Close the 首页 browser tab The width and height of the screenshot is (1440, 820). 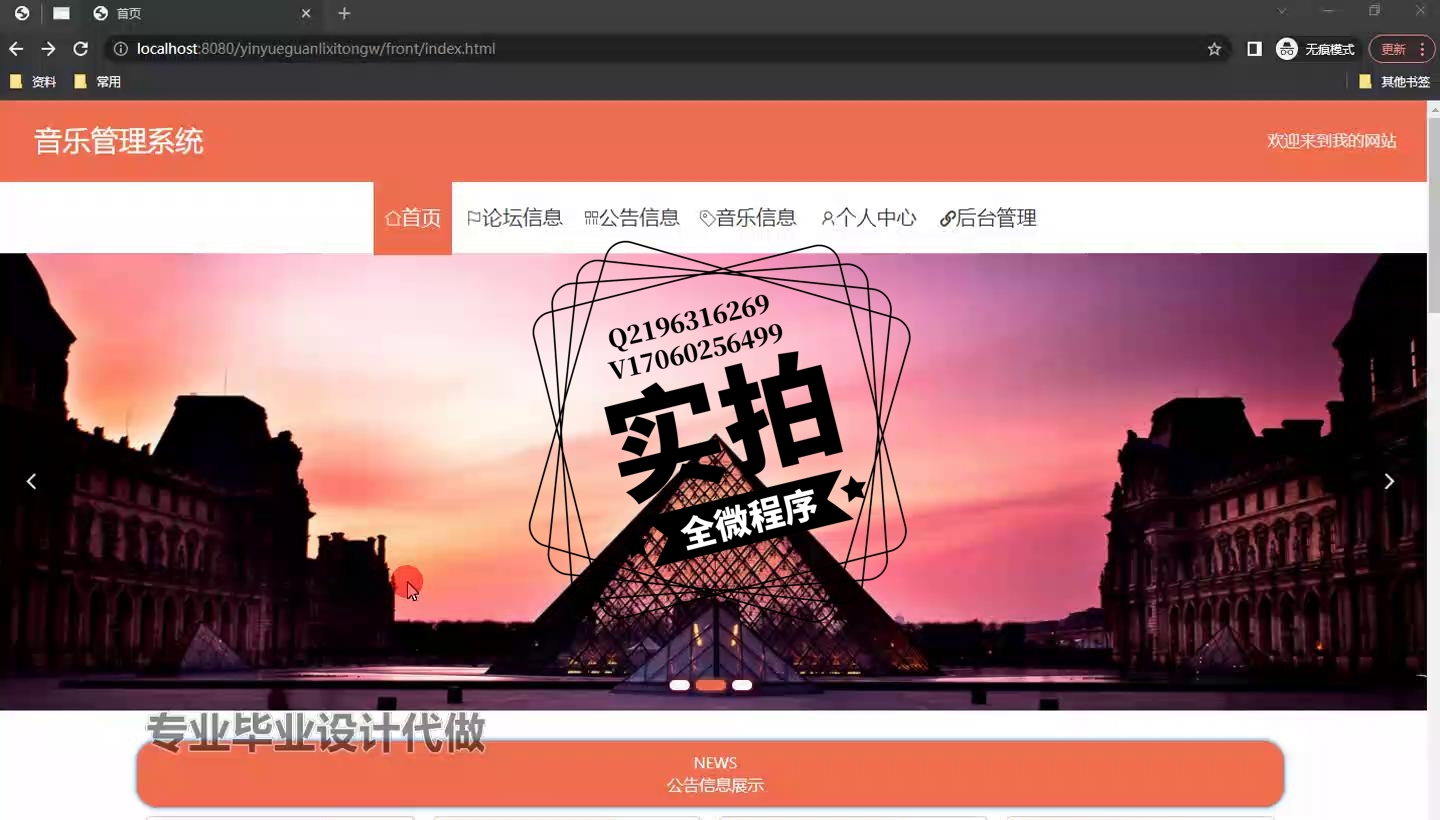click(x=306, y=13)
